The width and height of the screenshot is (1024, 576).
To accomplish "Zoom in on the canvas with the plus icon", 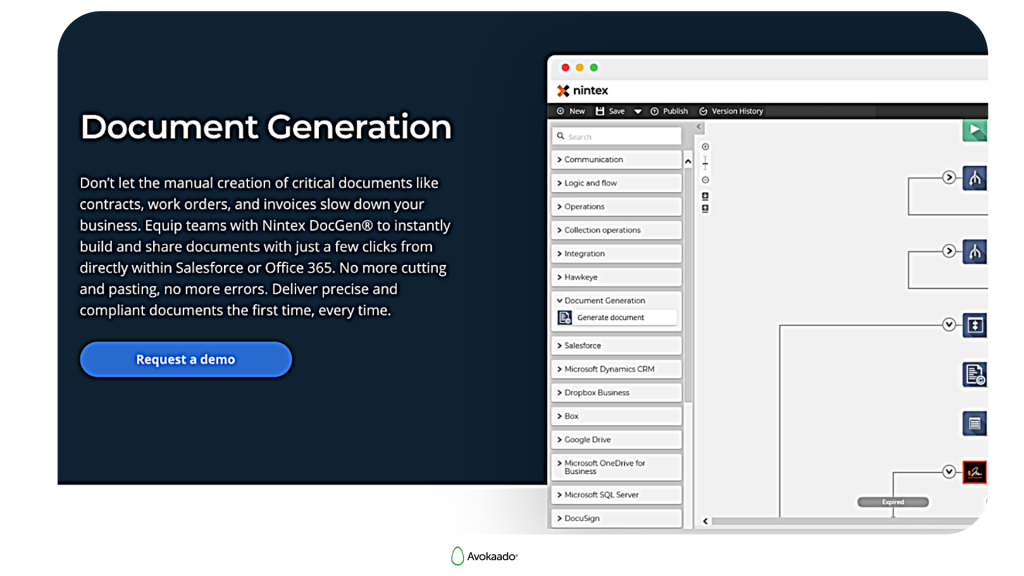I will coord(705,147).
